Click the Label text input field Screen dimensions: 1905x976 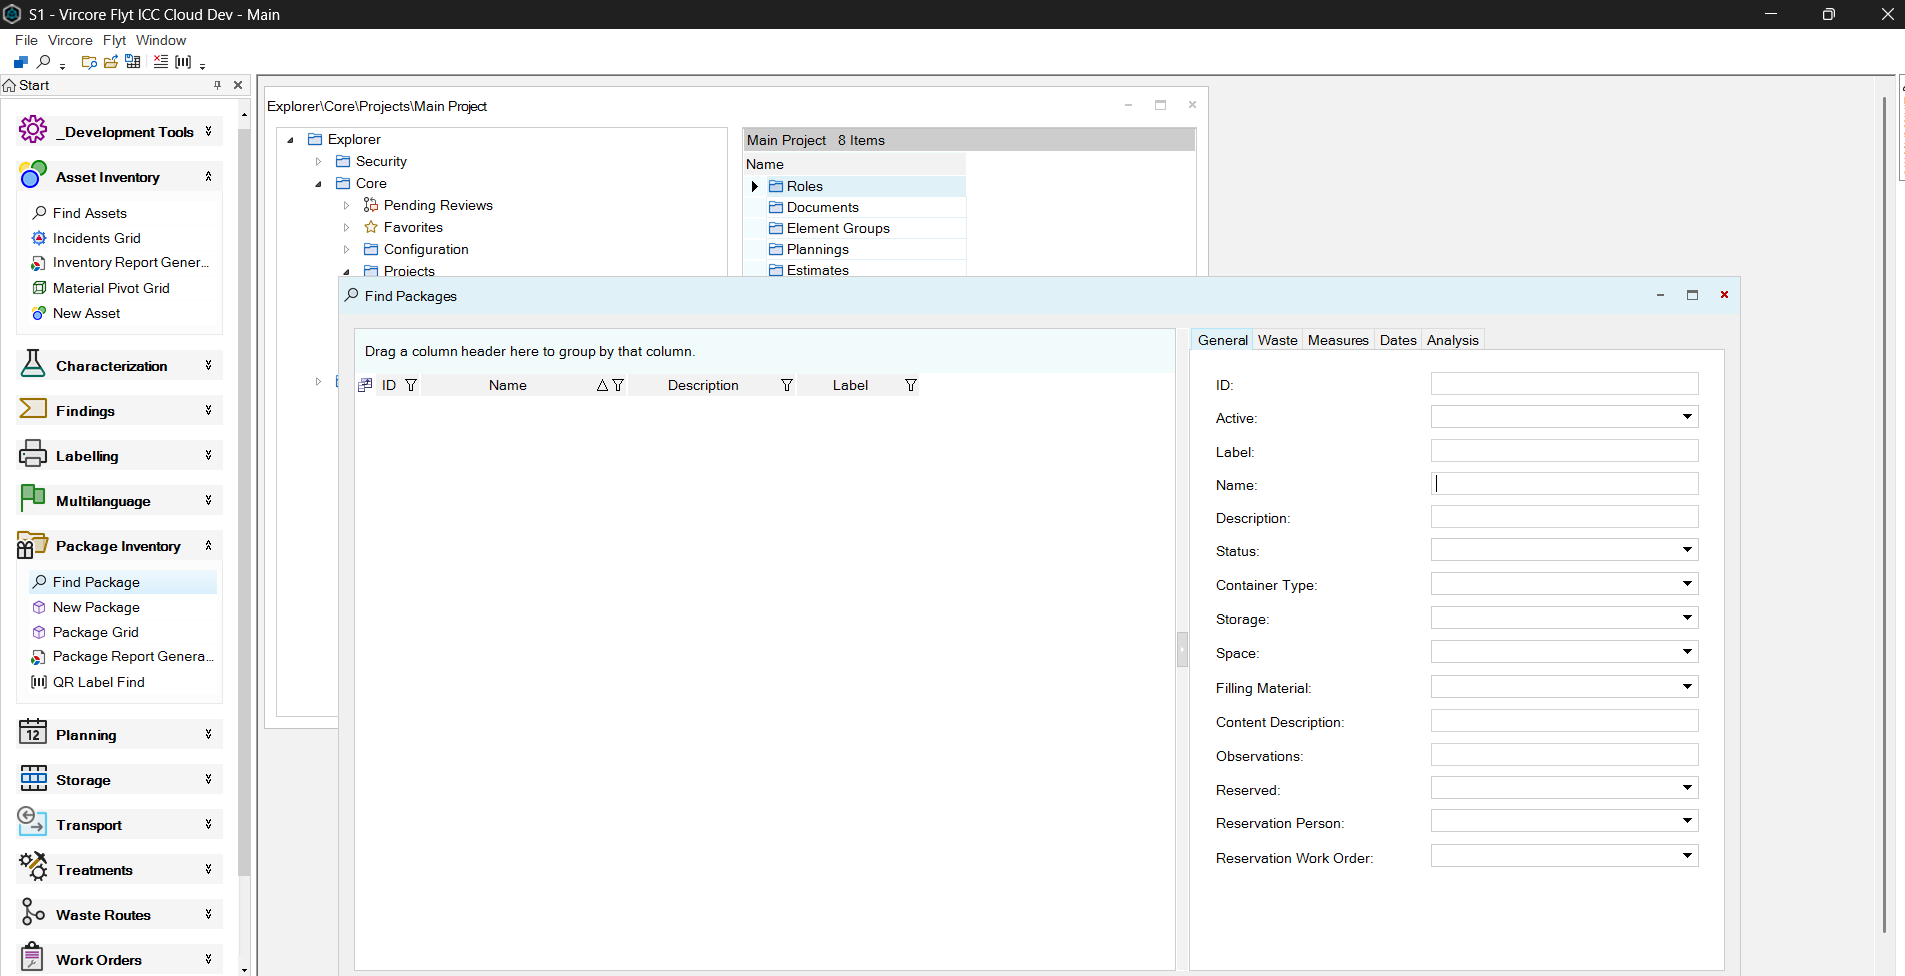click(x=1564, y=451)
